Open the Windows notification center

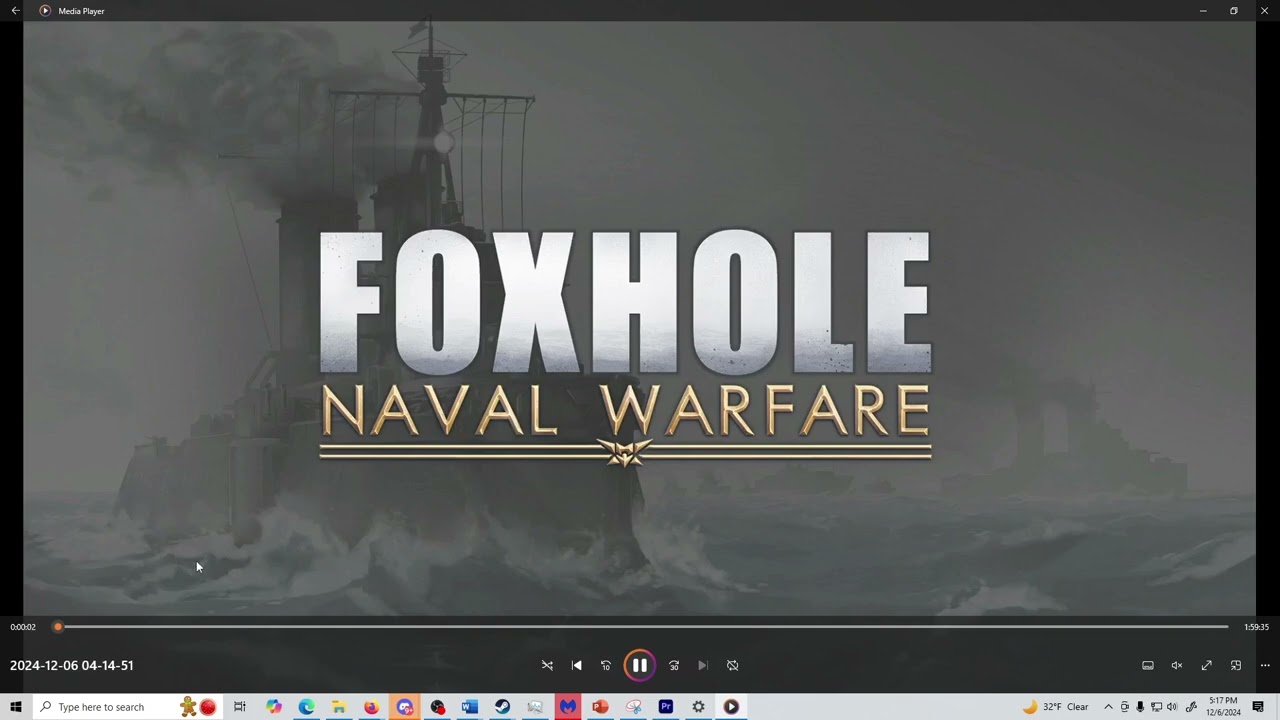click(1258, 707)
